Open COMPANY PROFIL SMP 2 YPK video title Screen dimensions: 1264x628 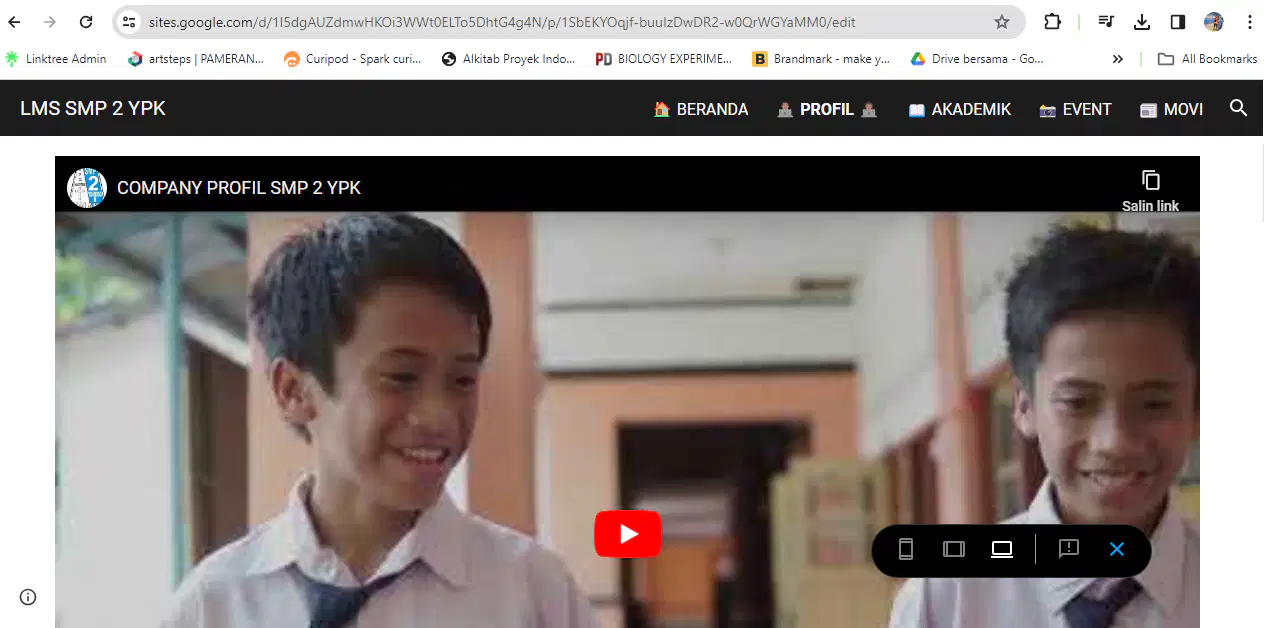coord(239,188)
